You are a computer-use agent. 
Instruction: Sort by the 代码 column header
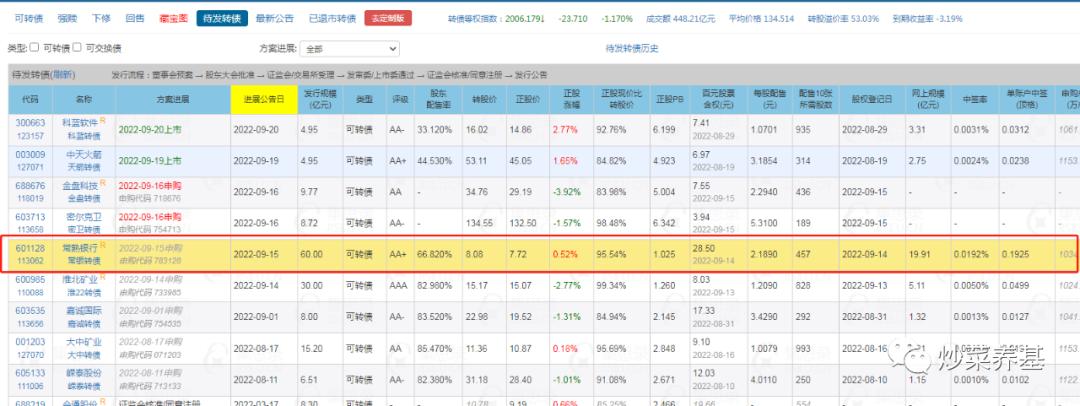tap(30, 100)
